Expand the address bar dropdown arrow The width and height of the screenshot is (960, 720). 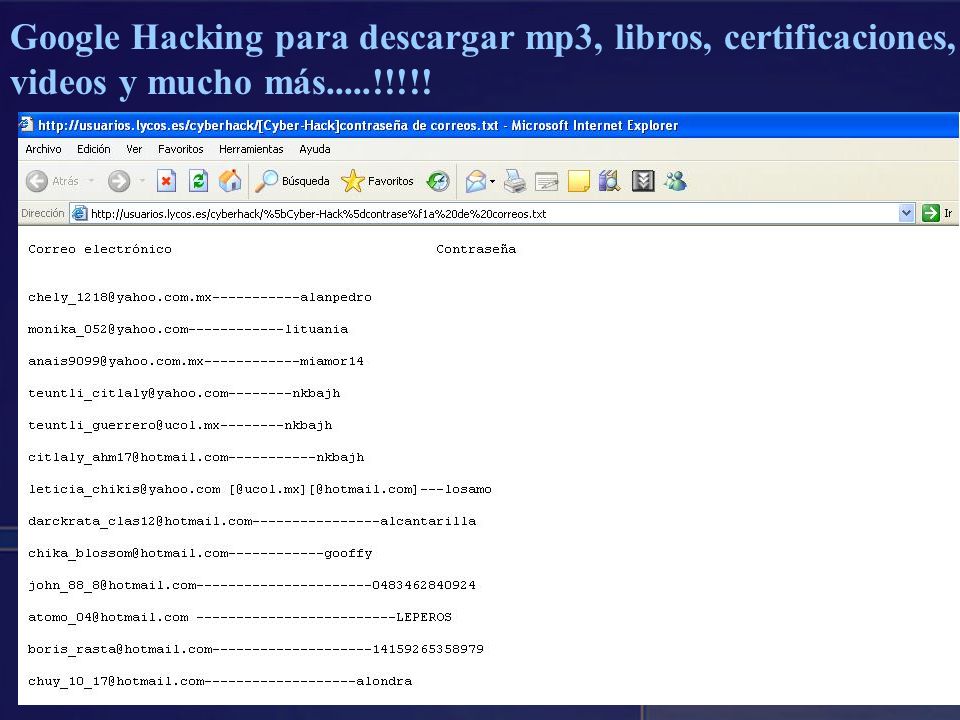(x=906, y=213)
